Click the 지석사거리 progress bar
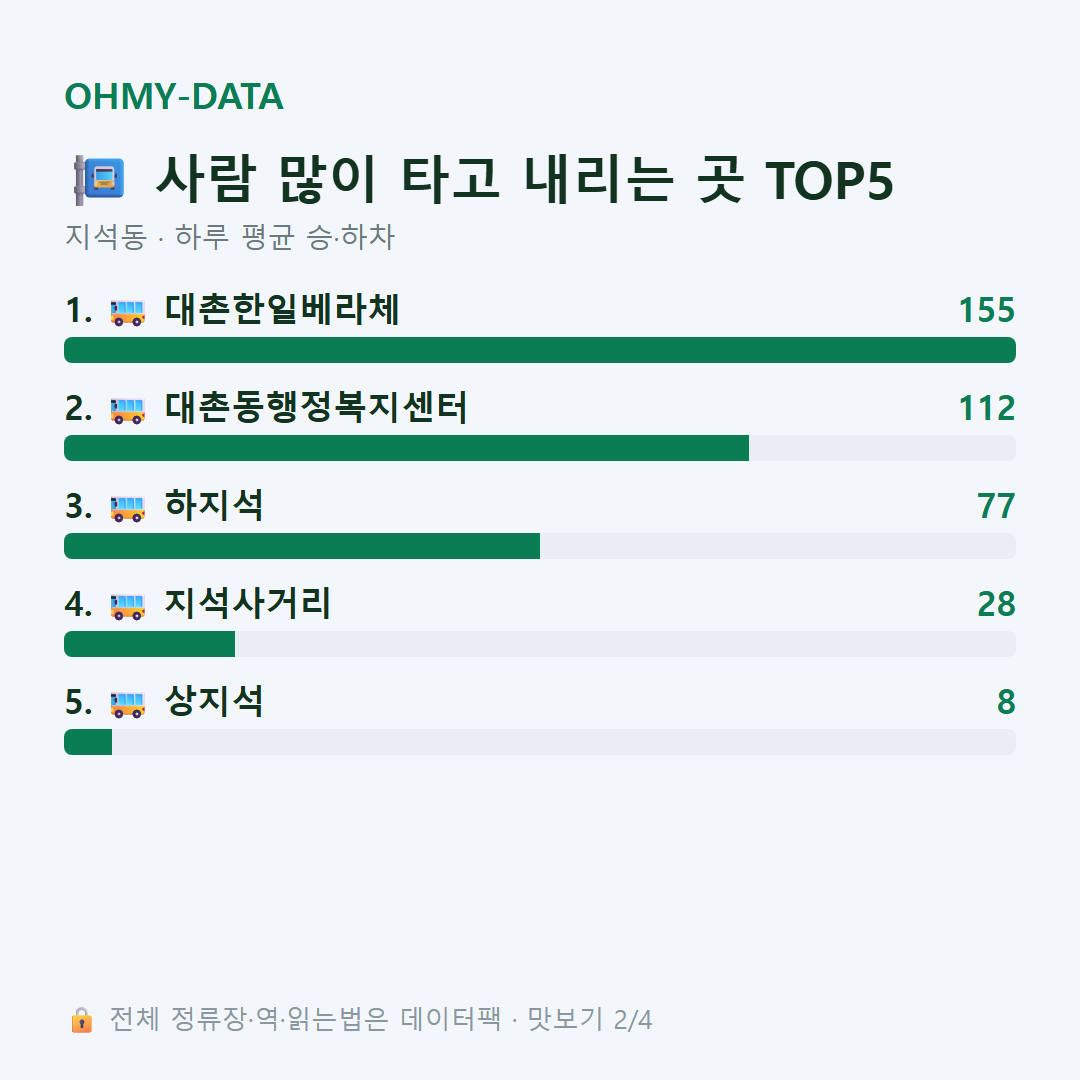This screenshot has height=1080, width=1080. 540,644
